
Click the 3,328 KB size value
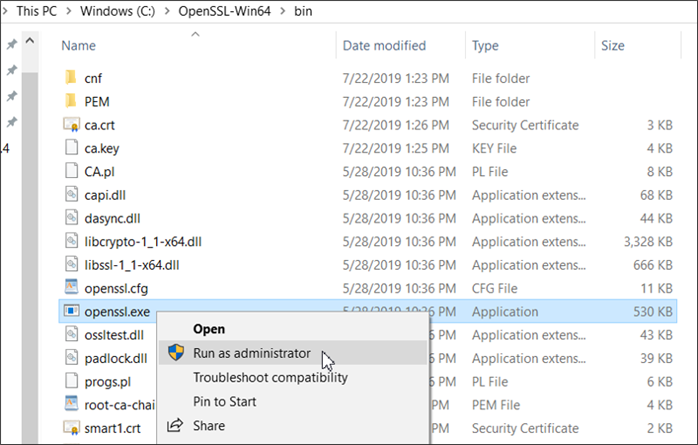pyautogui.click(x=648, y=242)
